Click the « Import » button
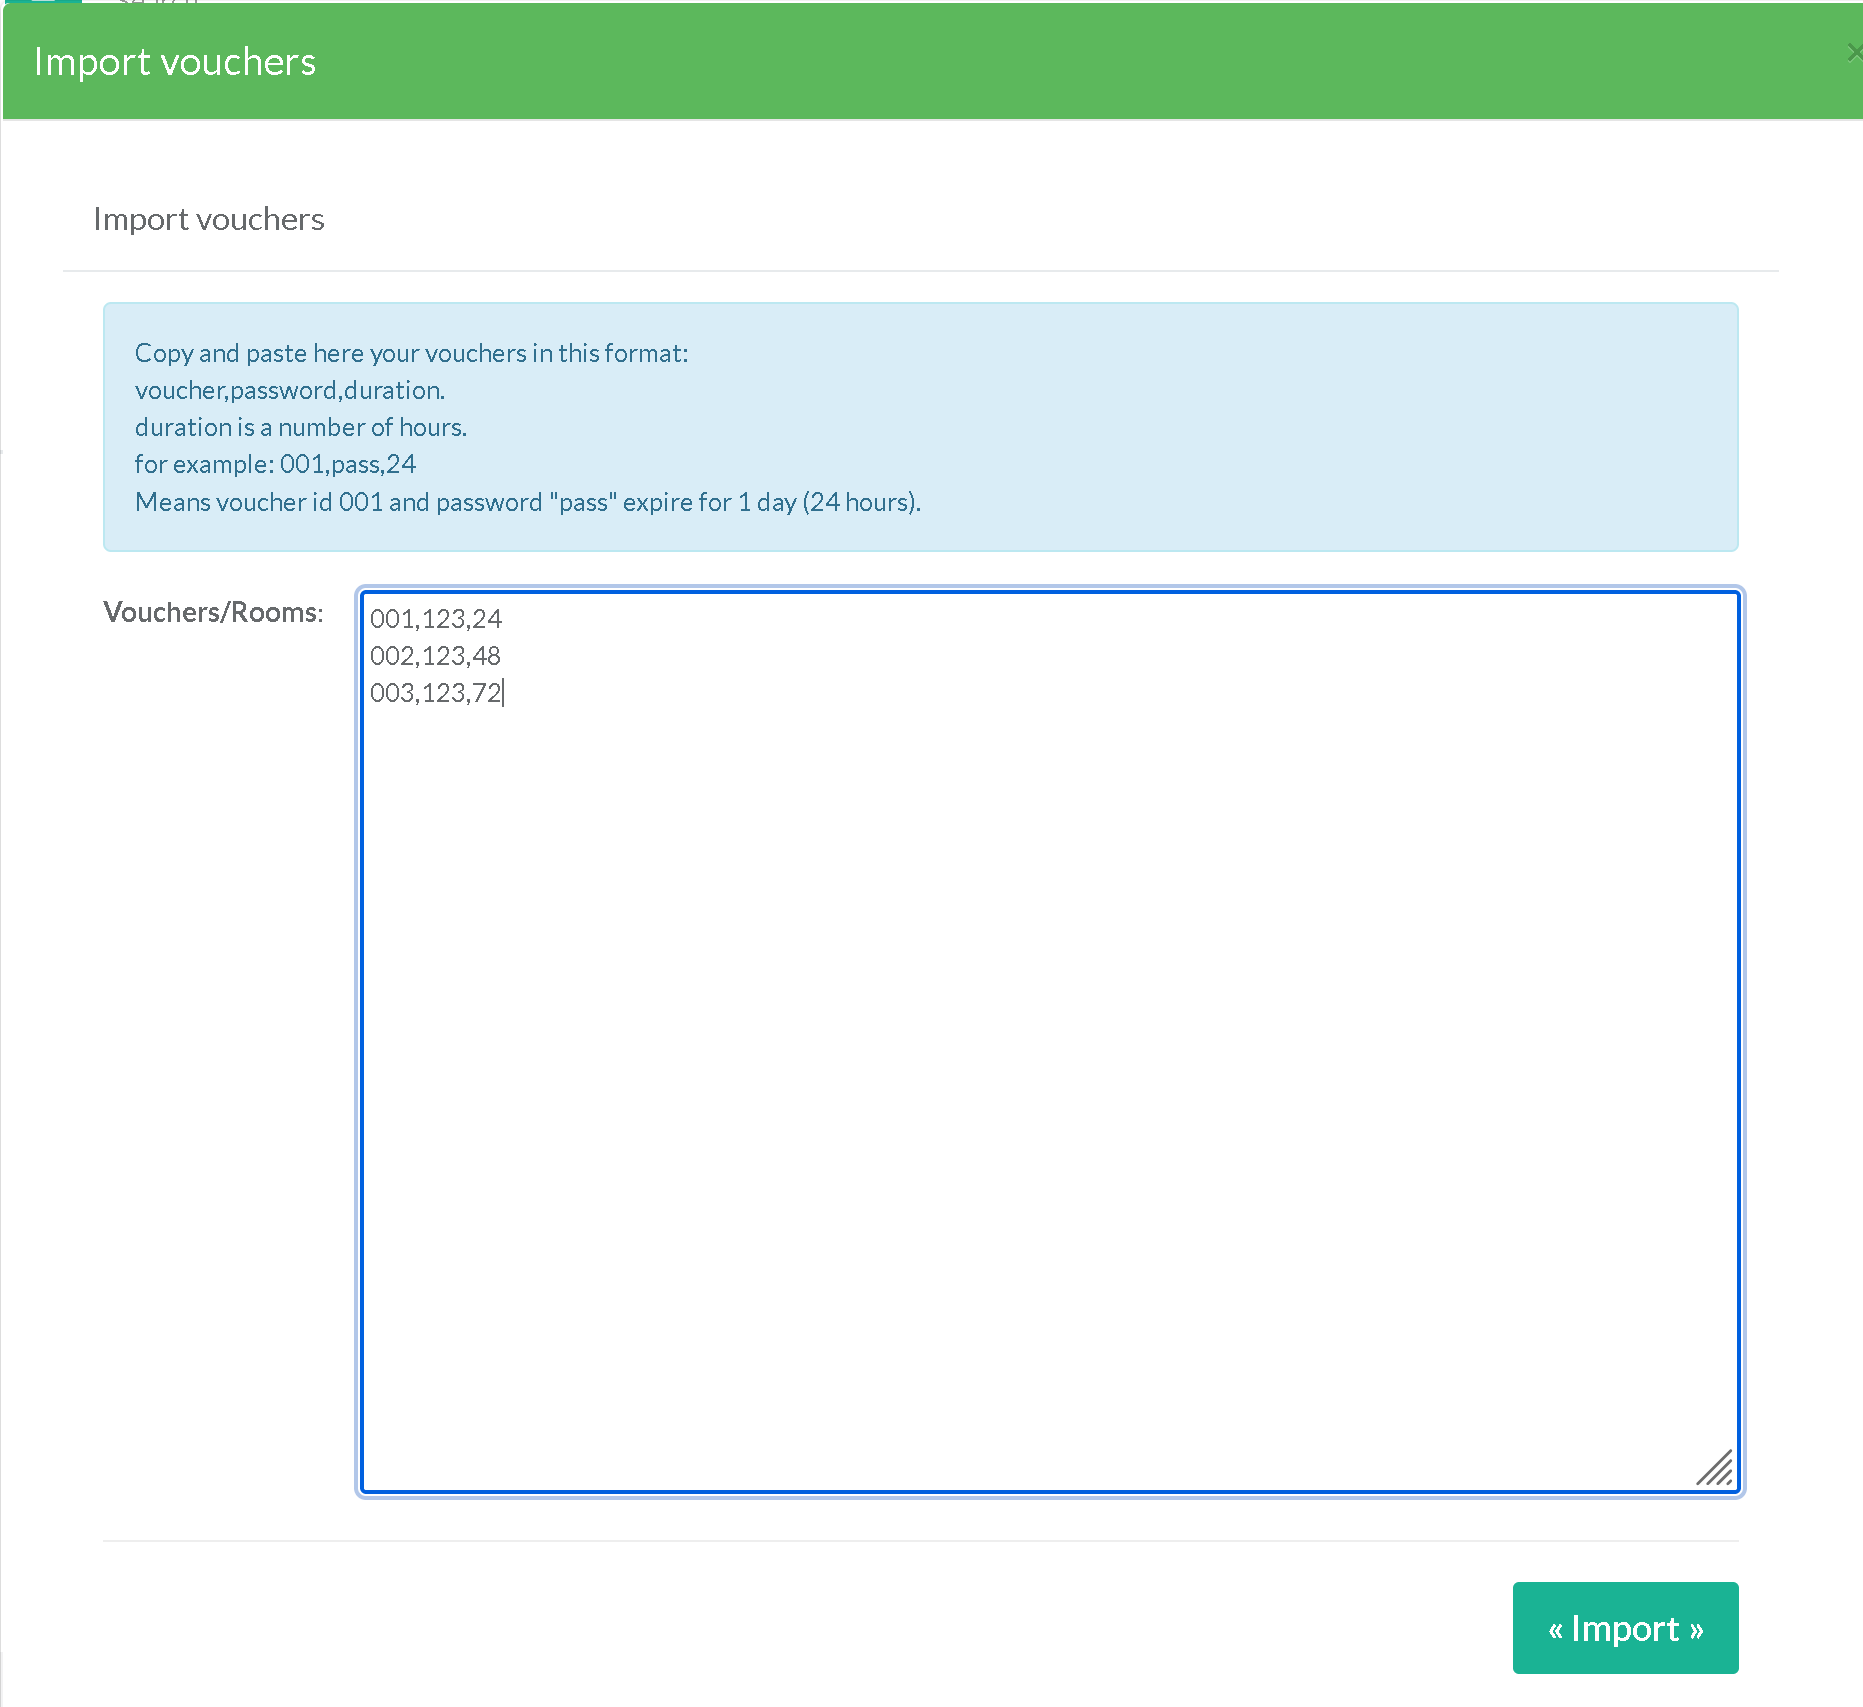 (1624, 1627)
